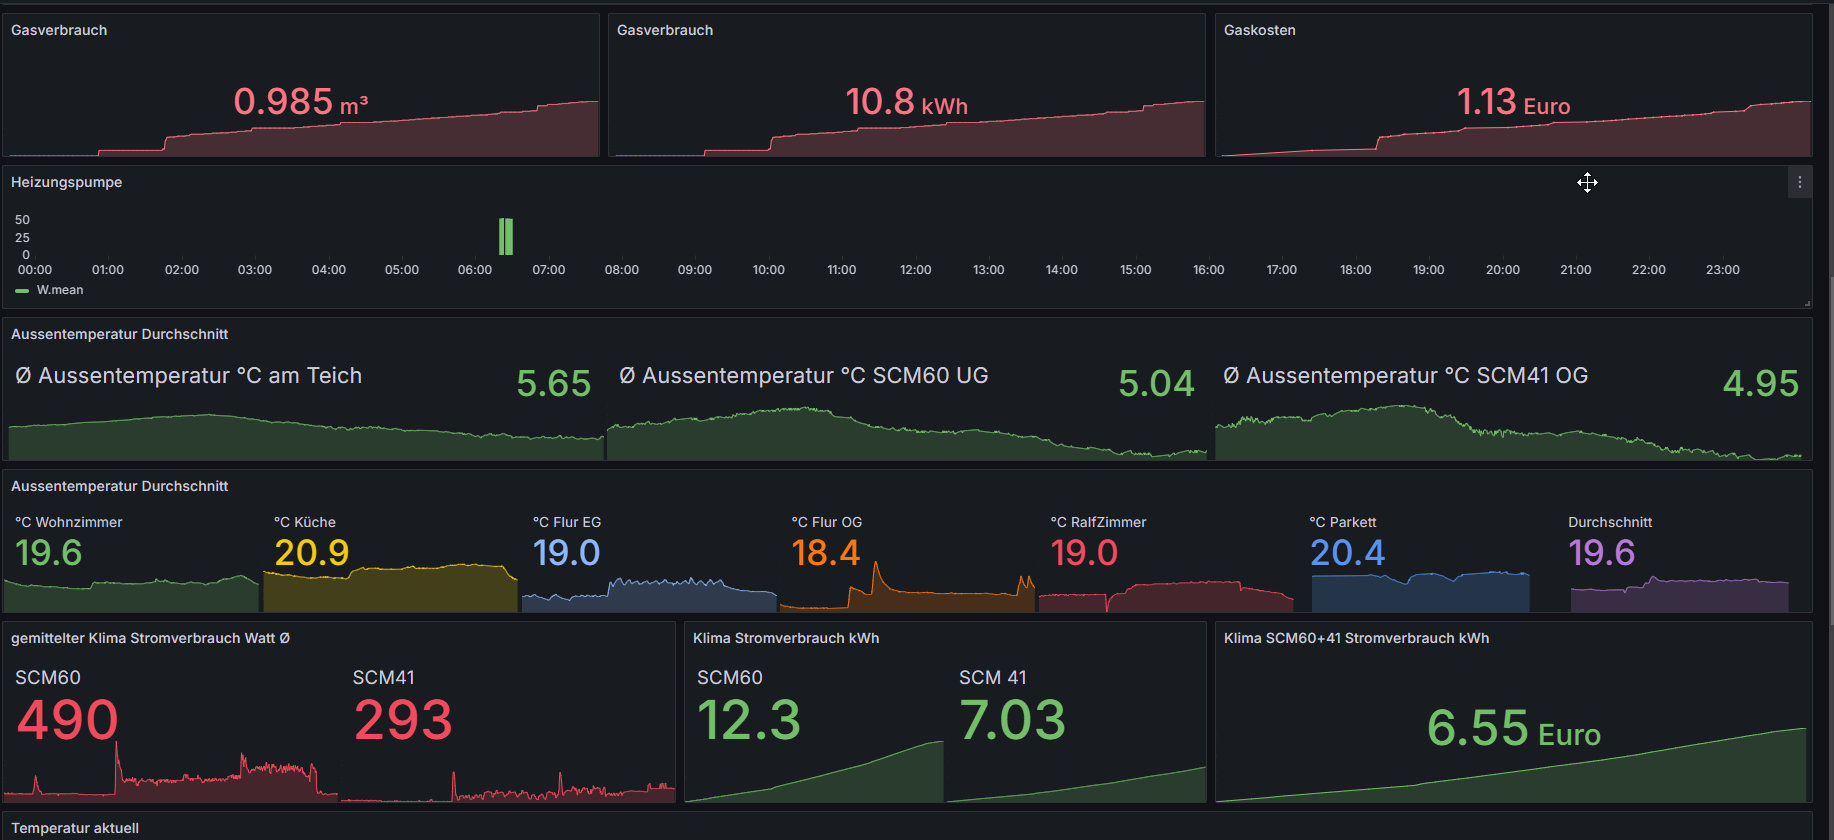Click the Heizungspumpe panel resize handle
This screenshot has height=840, width=1834.
[1806, 303]
